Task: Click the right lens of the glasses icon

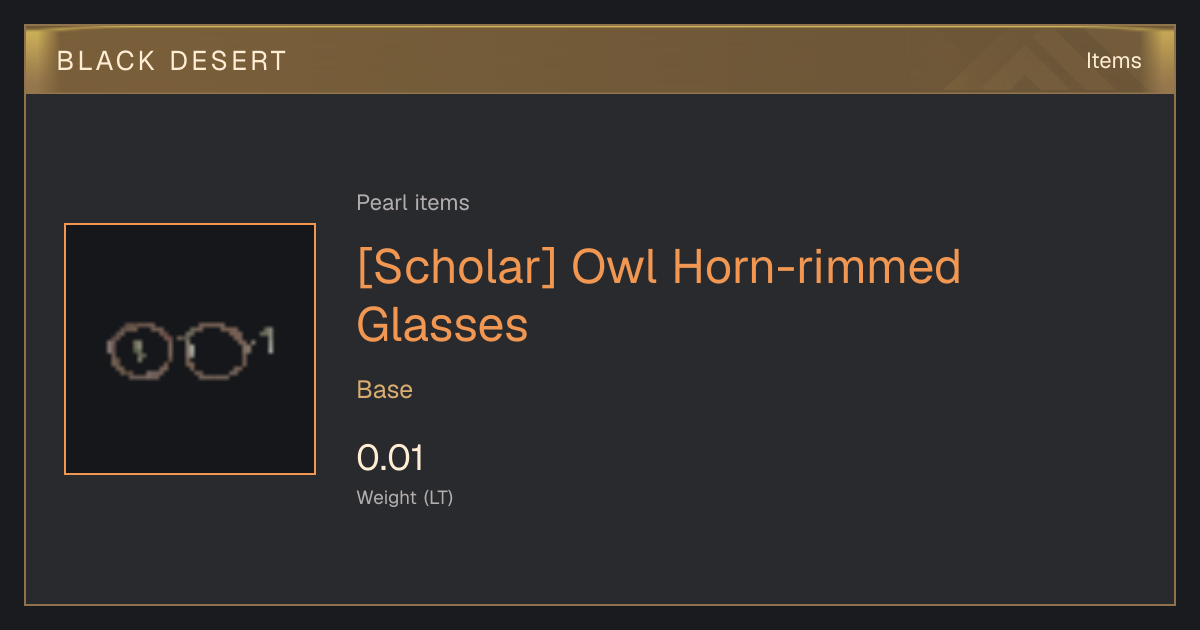Action: coord(215,350)
